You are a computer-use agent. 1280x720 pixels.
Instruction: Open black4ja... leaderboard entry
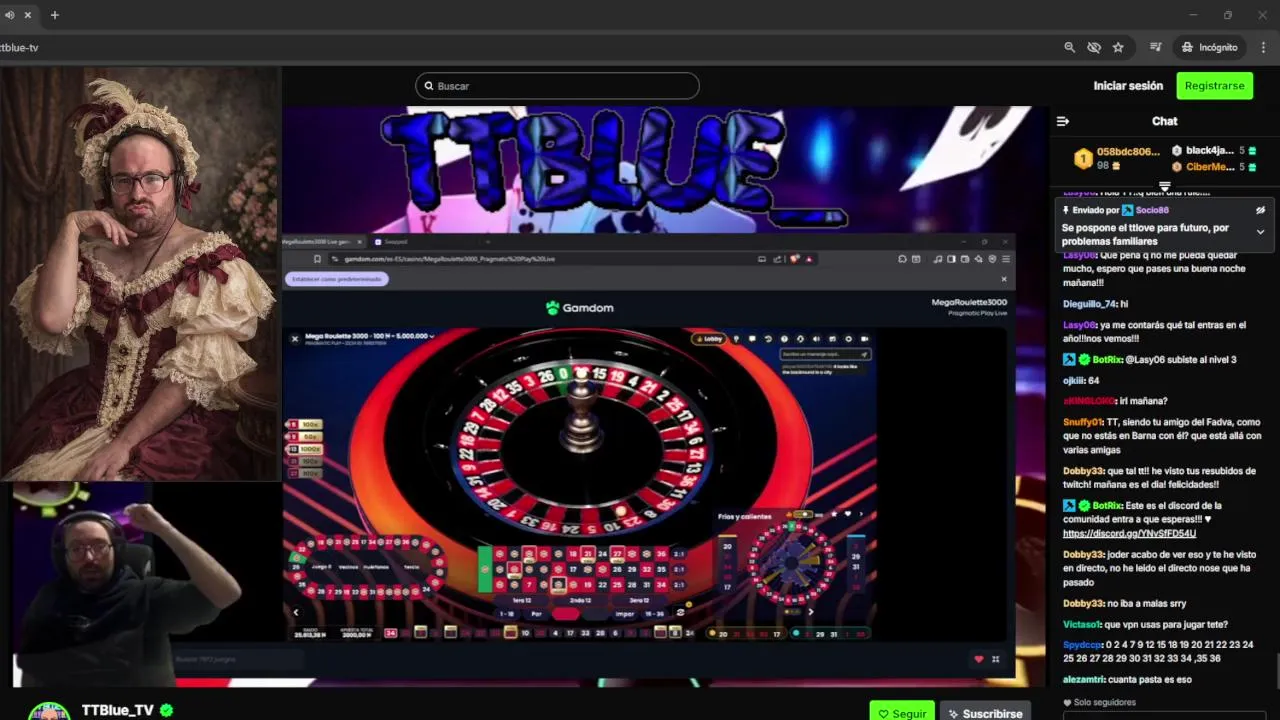[1209, 150]
